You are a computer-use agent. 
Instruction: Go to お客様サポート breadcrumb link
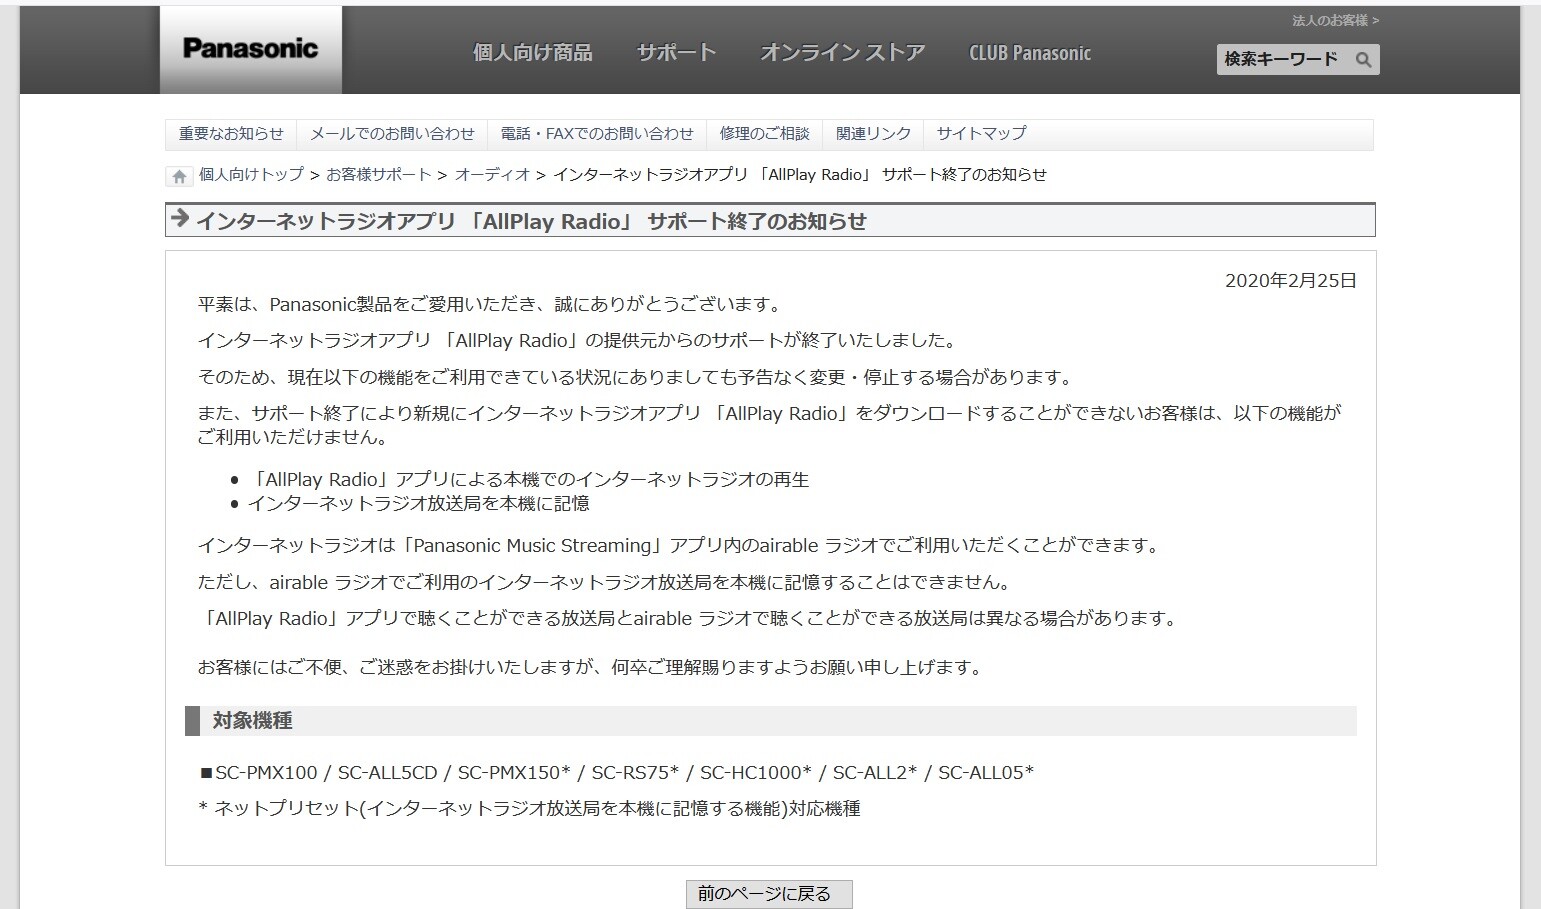coord(378,175)
